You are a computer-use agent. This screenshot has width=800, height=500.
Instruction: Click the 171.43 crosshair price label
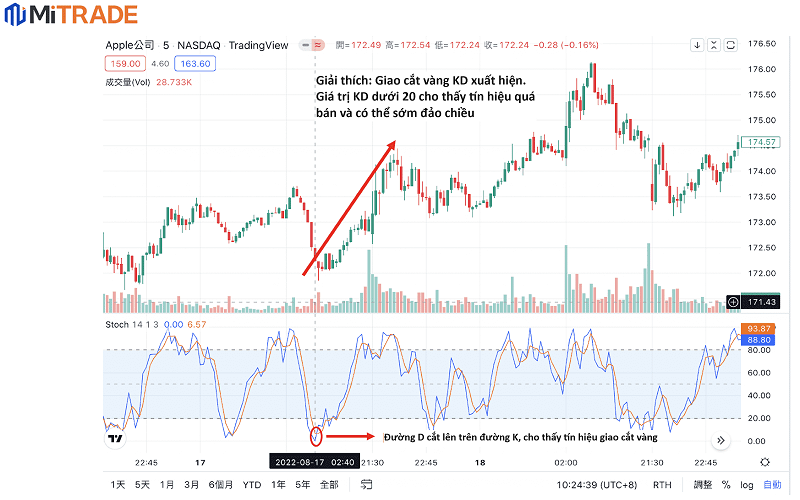click(x=761, y=302)
